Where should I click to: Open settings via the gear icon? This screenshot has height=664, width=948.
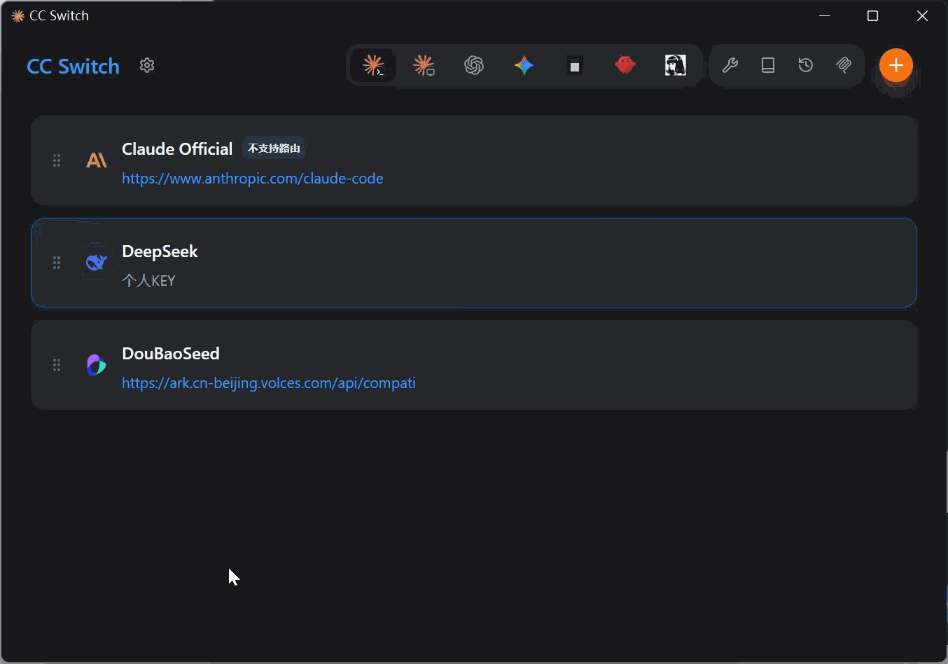point(147,65)
